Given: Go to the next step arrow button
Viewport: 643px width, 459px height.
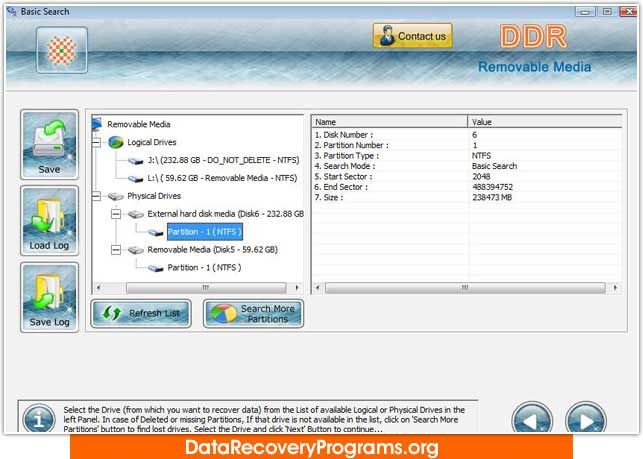Looking at the screenshot, I should tap(586, 418).
